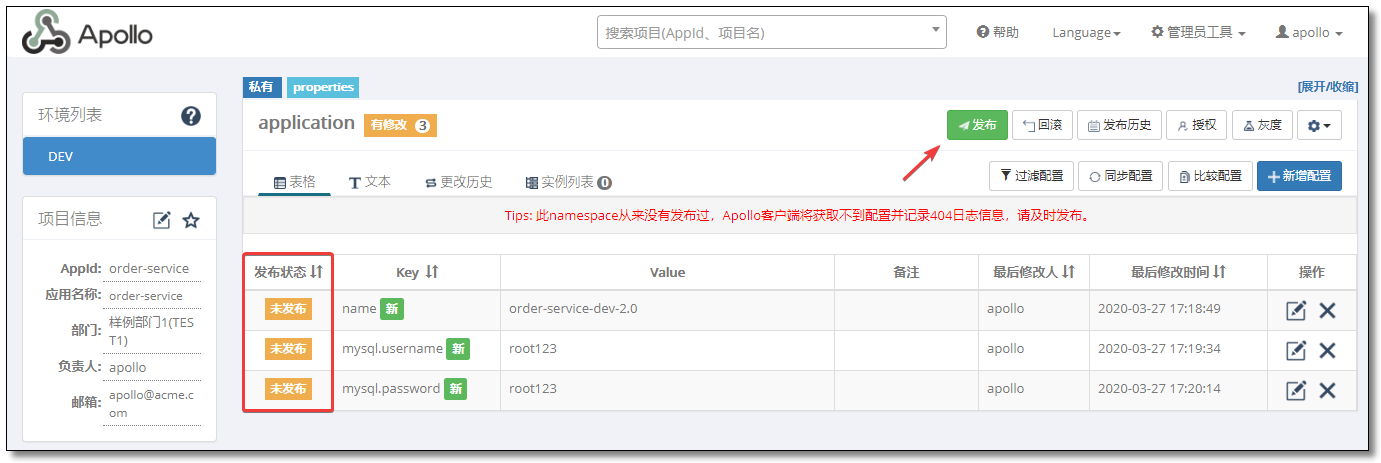This screenshot has width=1381, height=463.
Task: Click the 未发布 badge in name row
Action: click(x=288, y=309)
